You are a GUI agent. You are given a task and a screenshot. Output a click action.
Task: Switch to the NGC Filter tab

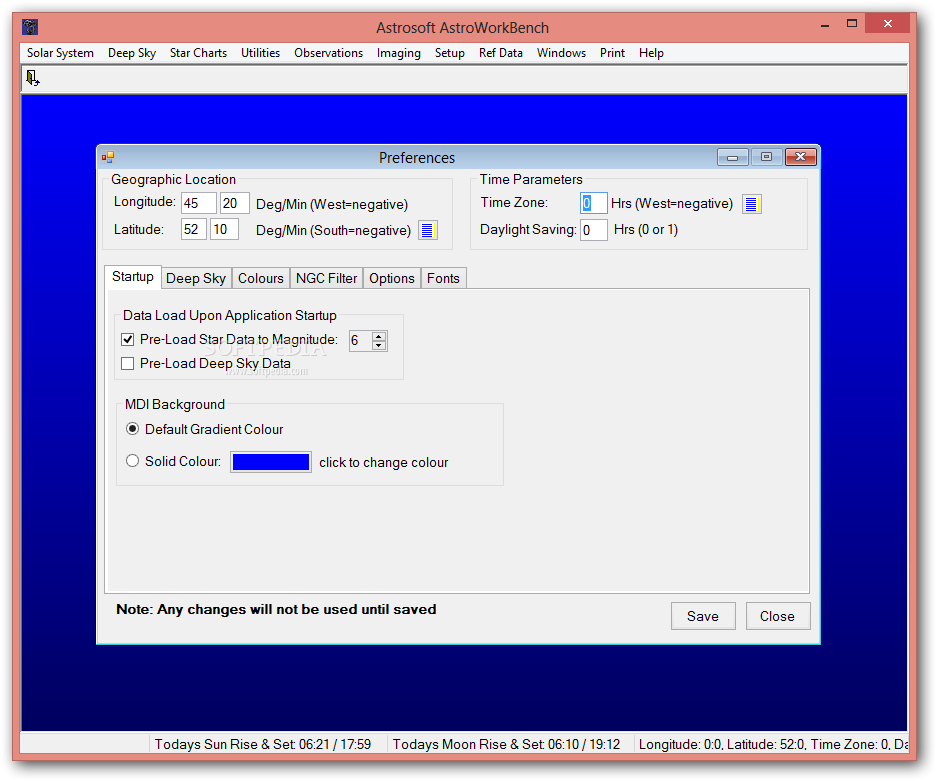point(326,278)
